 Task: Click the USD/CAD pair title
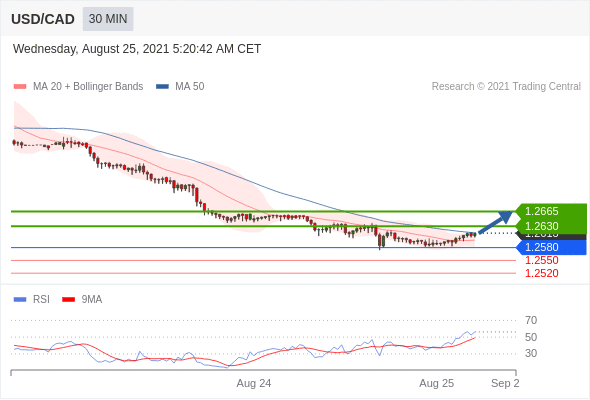pyautogui.click(x=43, y=19)
